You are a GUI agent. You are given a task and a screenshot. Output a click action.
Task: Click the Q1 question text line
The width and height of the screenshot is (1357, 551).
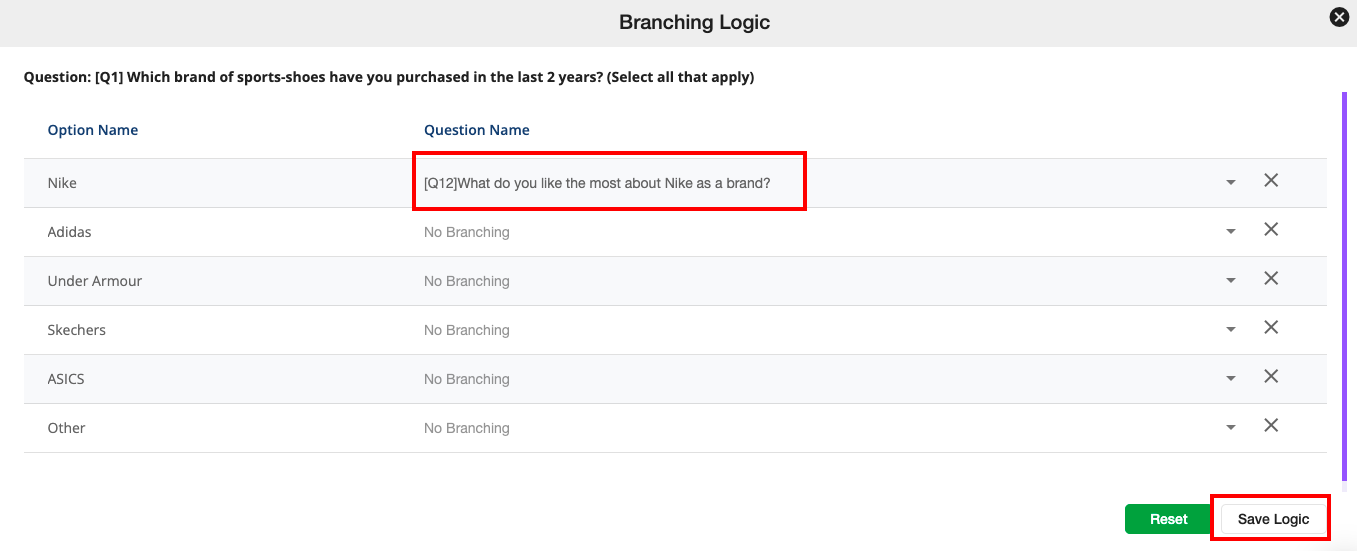point(389,77)
